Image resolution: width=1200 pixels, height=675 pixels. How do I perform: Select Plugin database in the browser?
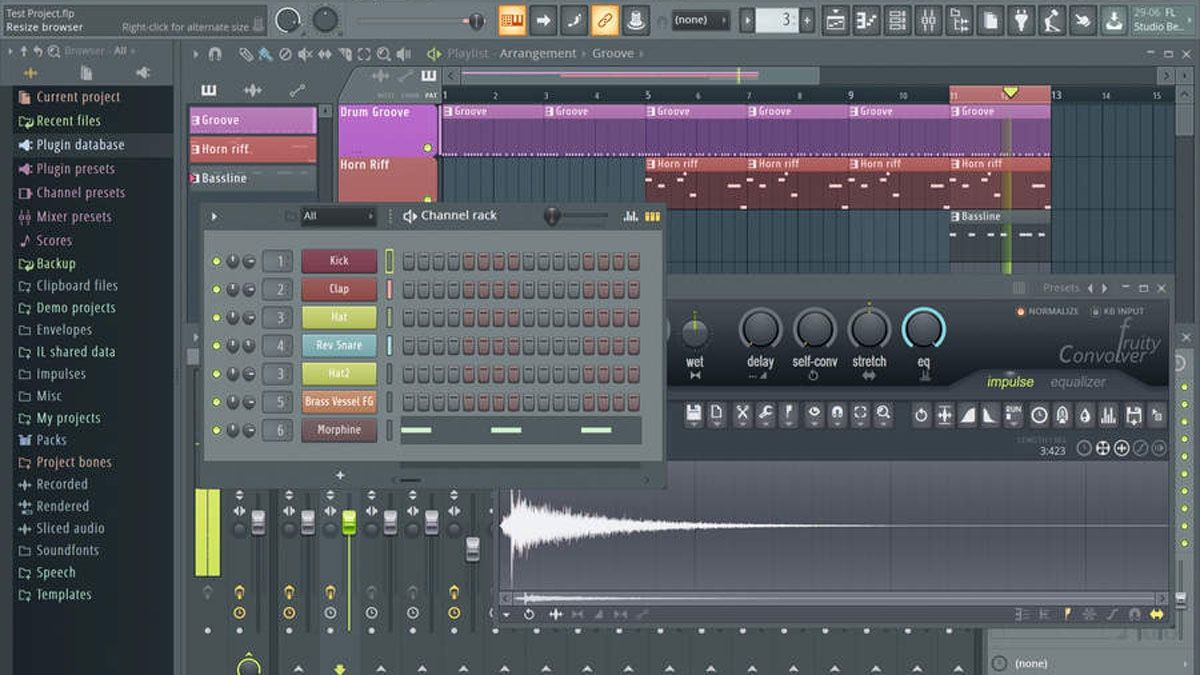(80, 145)
